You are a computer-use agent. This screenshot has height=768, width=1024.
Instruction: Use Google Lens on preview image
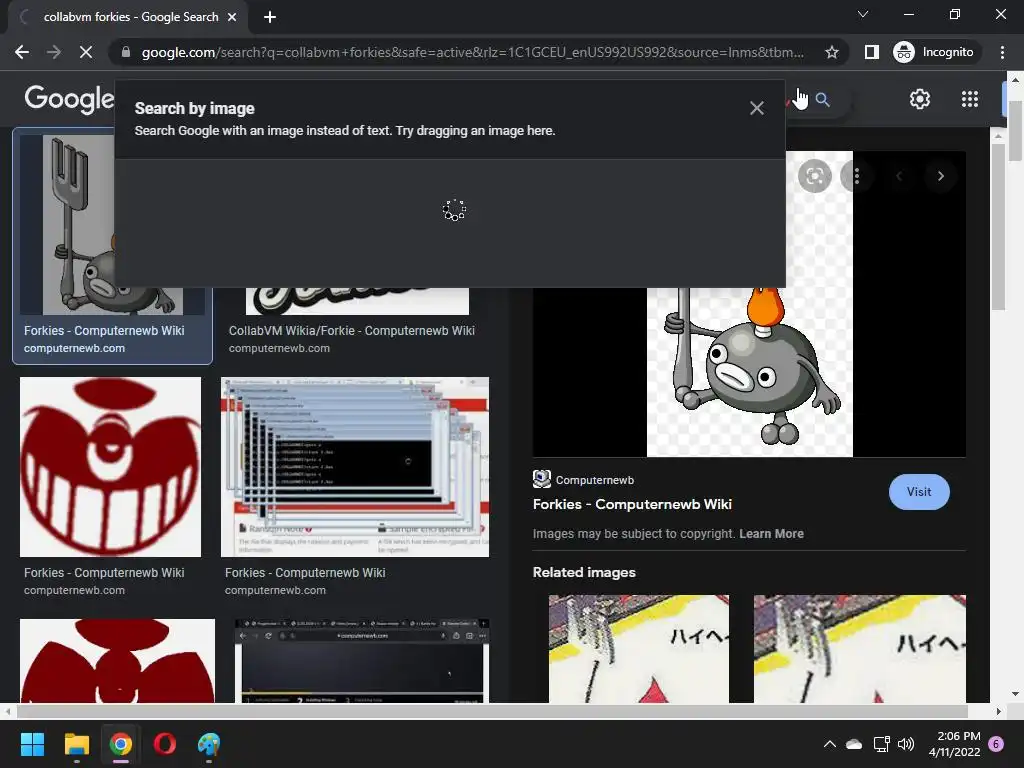[814, 176]
